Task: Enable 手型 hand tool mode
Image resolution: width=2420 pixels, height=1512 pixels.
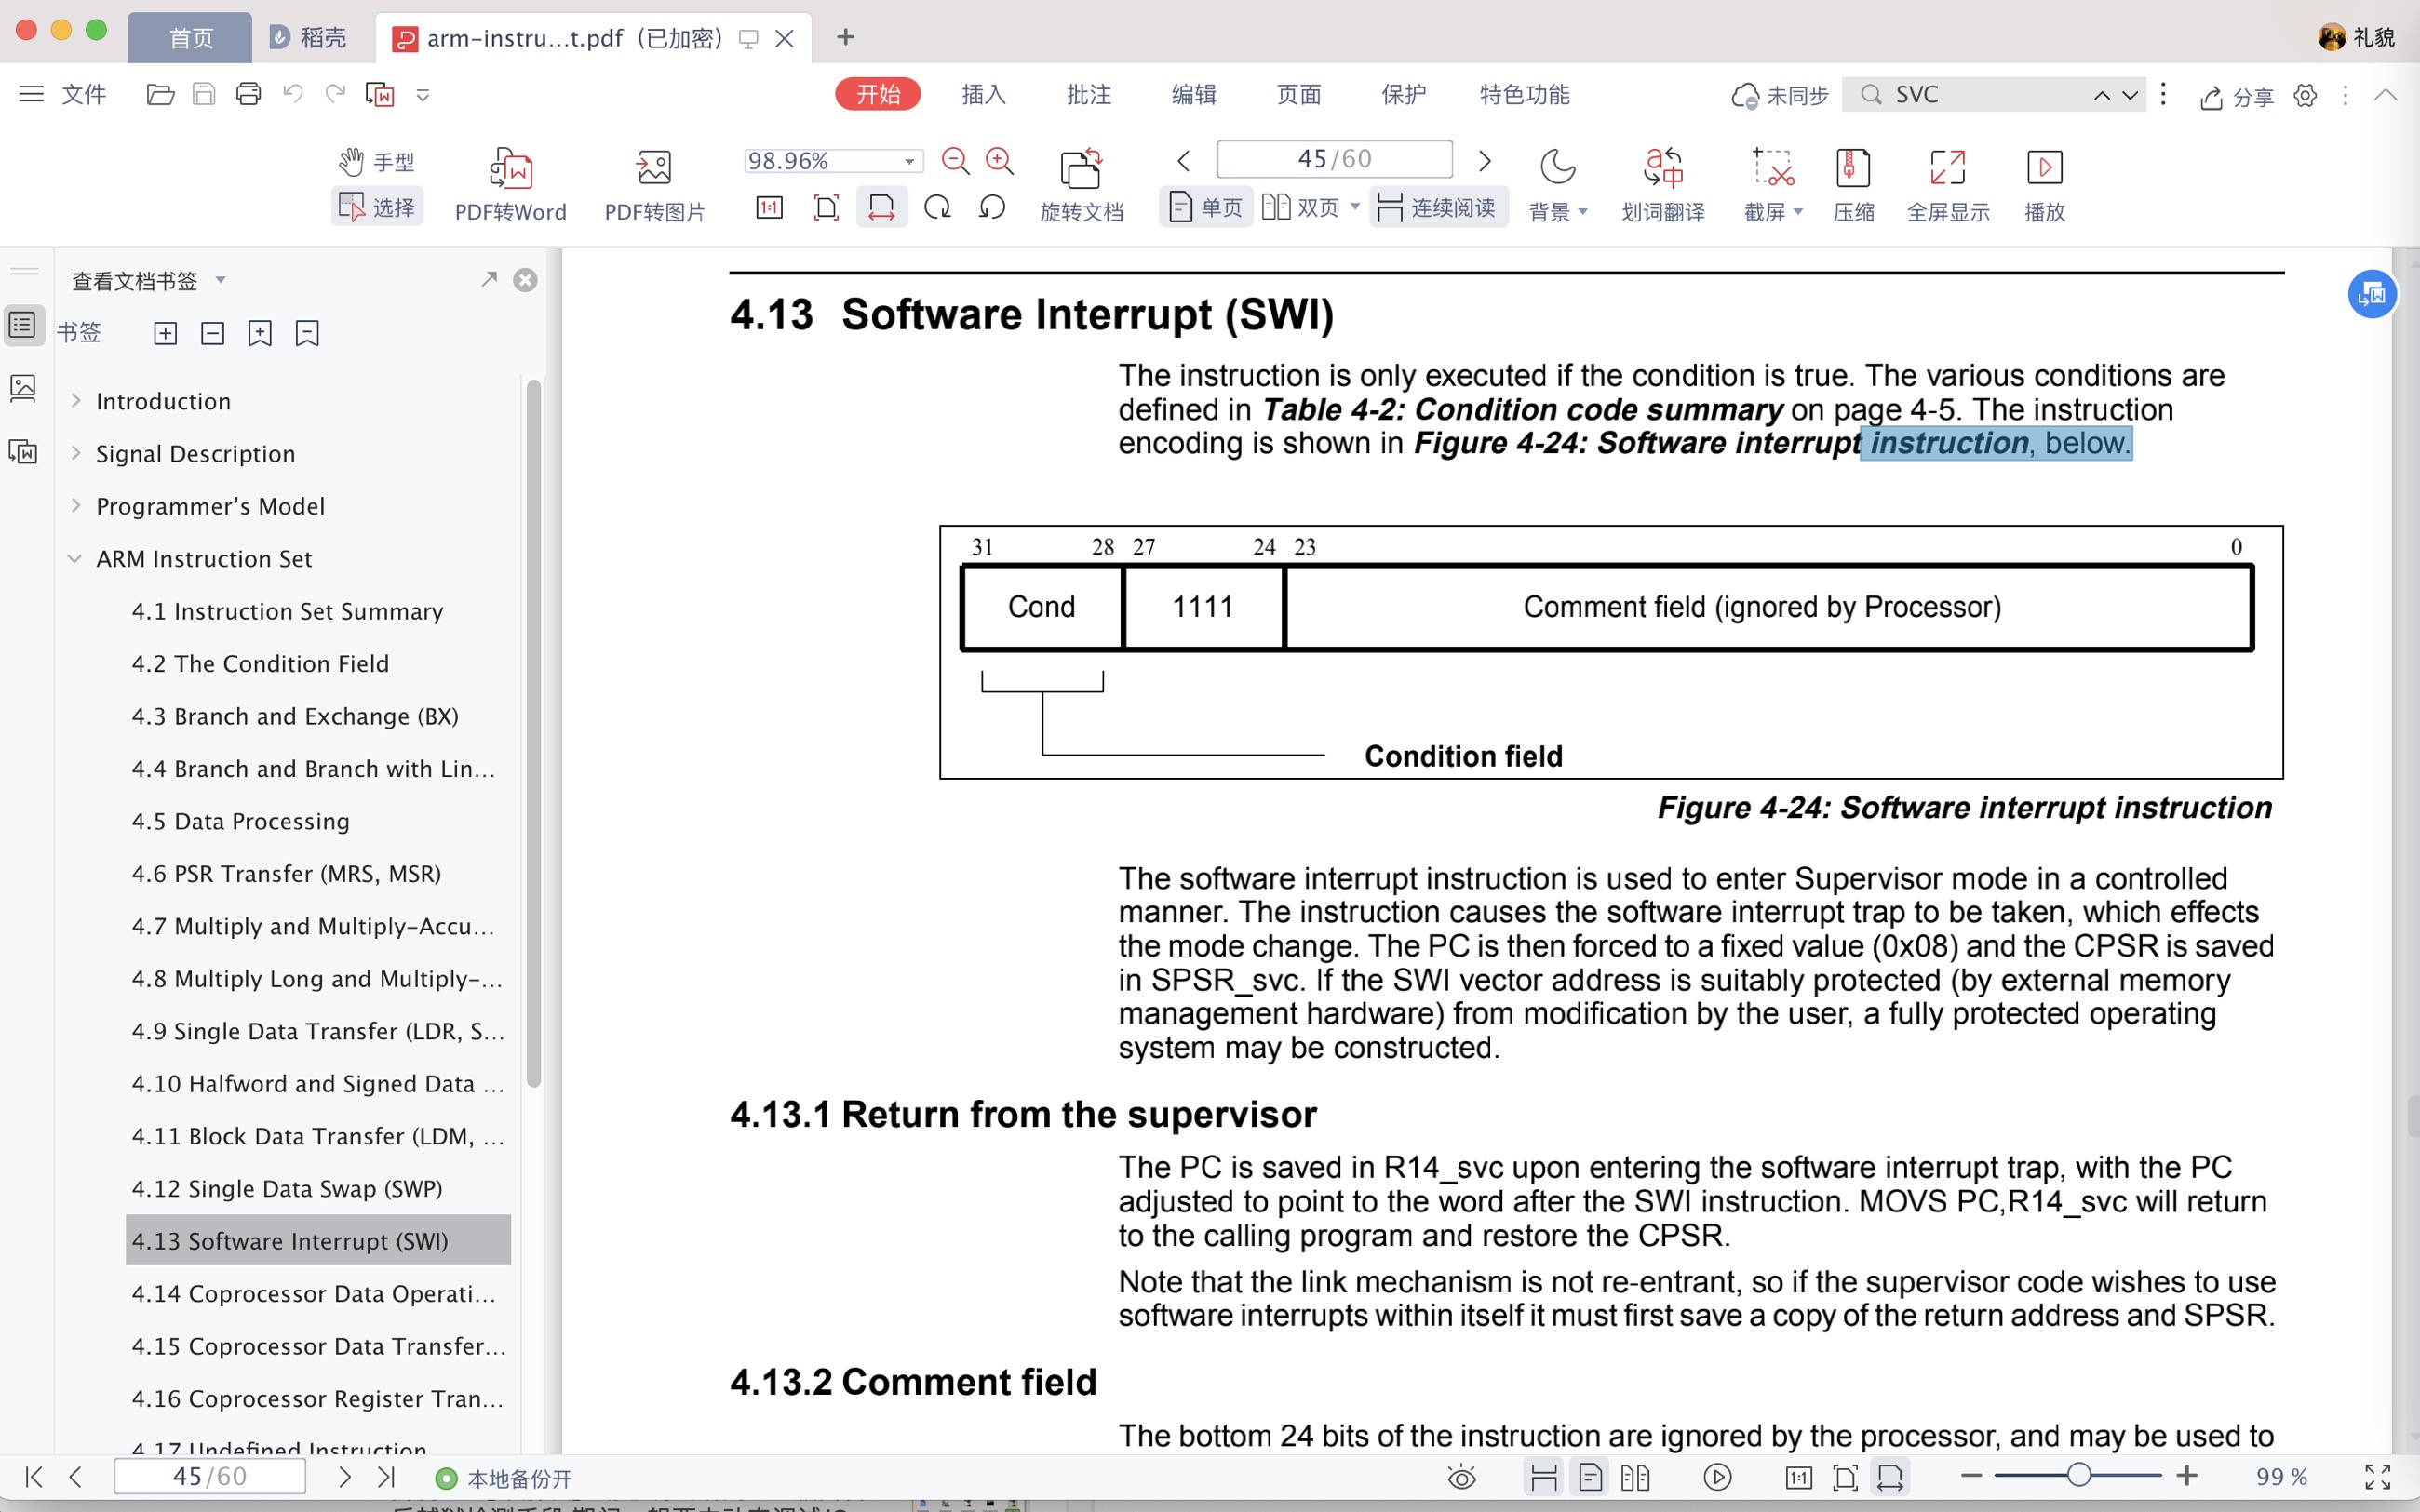Action: (376, 162)
